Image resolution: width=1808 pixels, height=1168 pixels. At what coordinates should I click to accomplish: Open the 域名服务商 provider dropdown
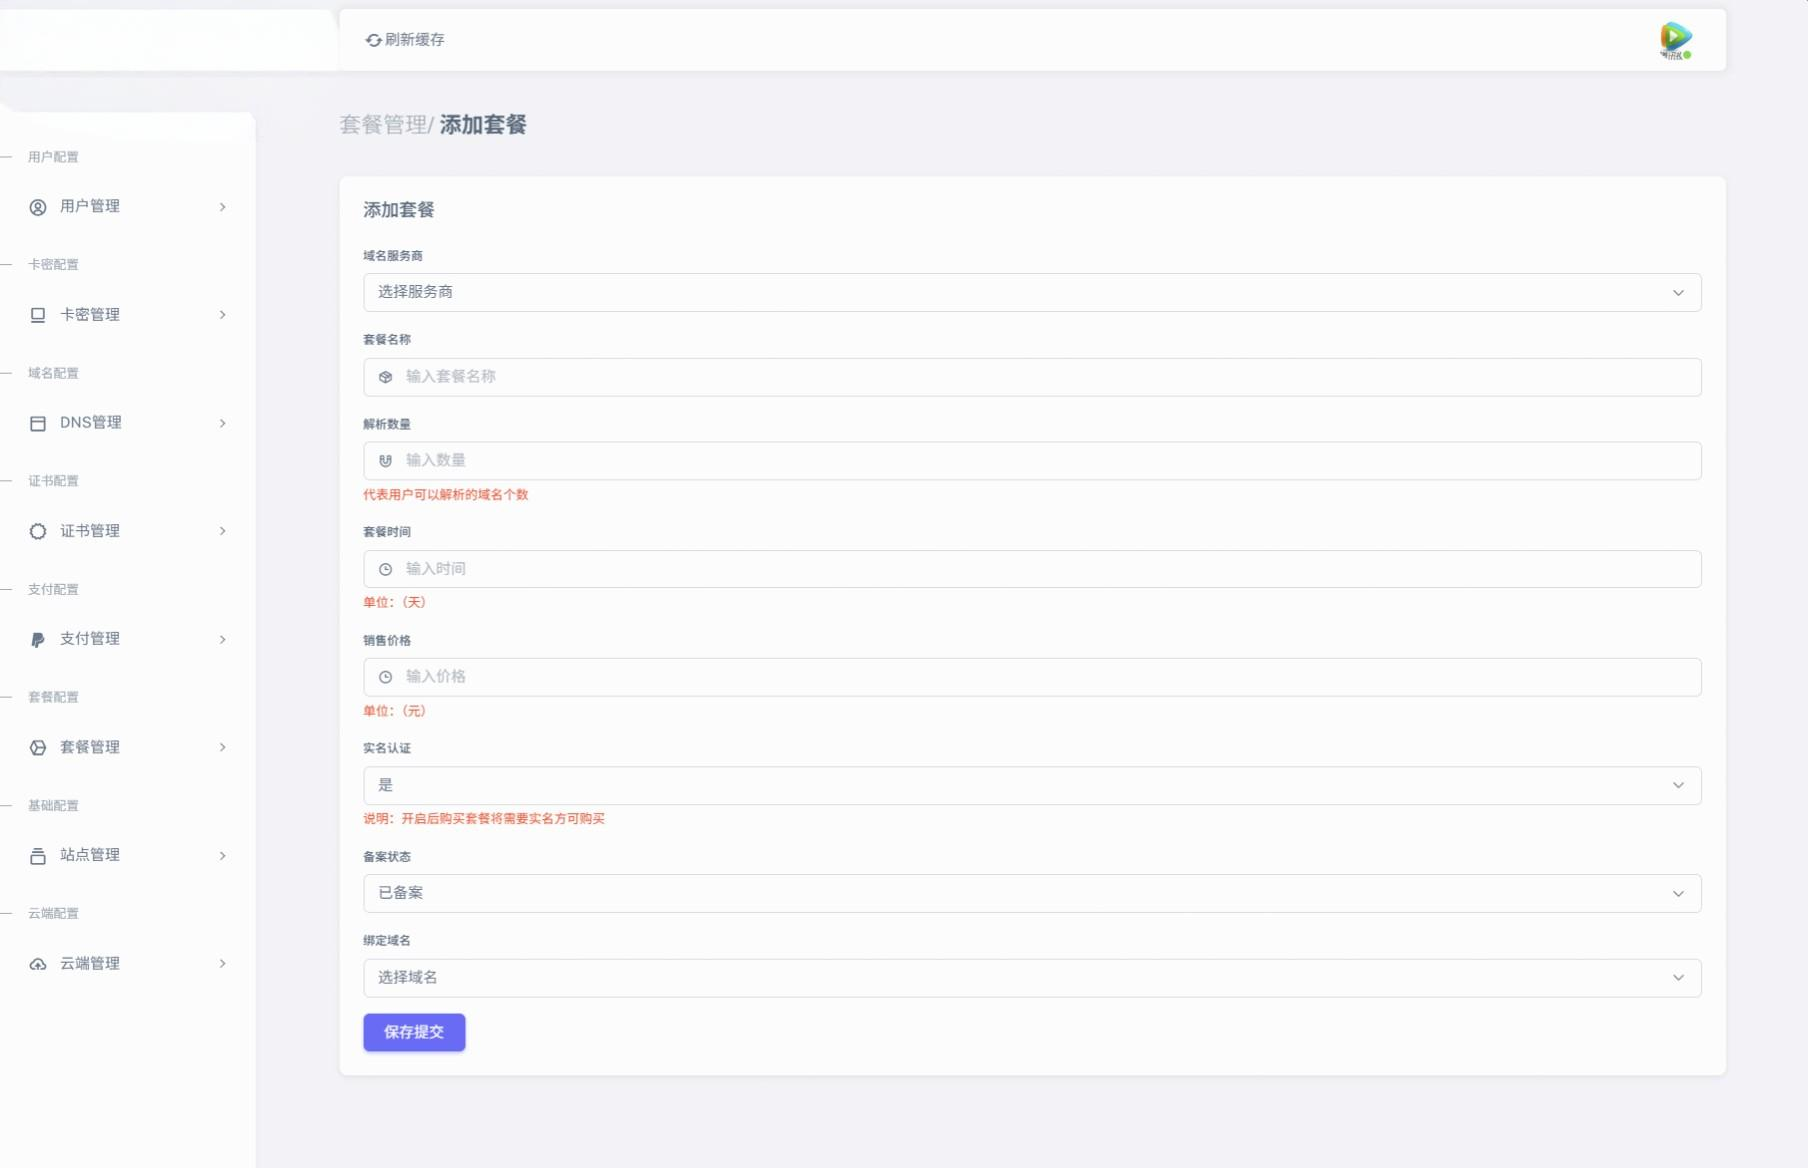point(1031,292)
